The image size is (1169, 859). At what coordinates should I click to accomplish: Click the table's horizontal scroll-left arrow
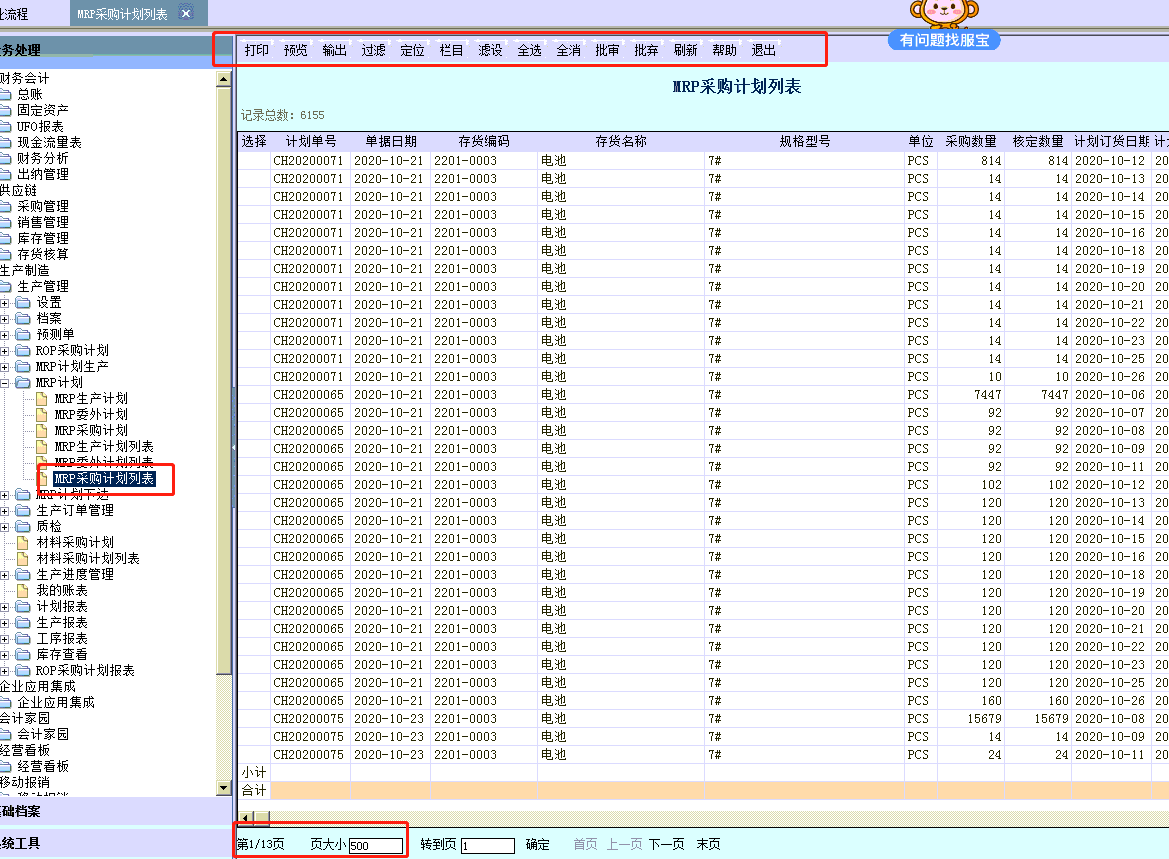(246, 818)
